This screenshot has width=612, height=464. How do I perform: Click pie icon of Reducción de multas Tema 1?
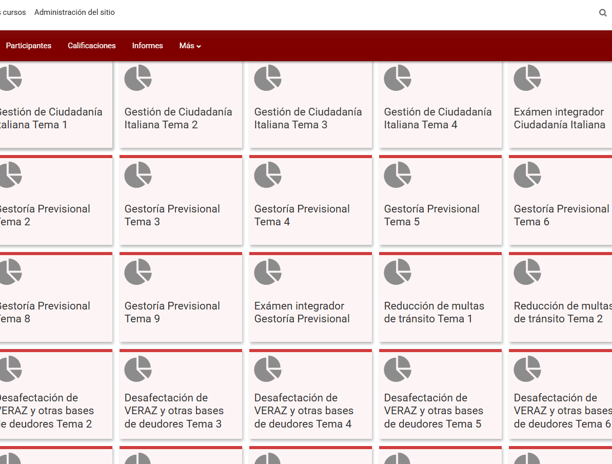(398, 272)
